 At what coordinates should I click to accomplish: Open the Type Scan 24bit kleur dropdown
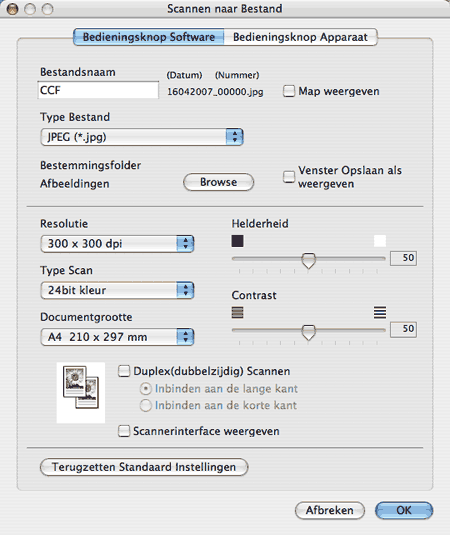pyautogui.click(x=117, y=290)
